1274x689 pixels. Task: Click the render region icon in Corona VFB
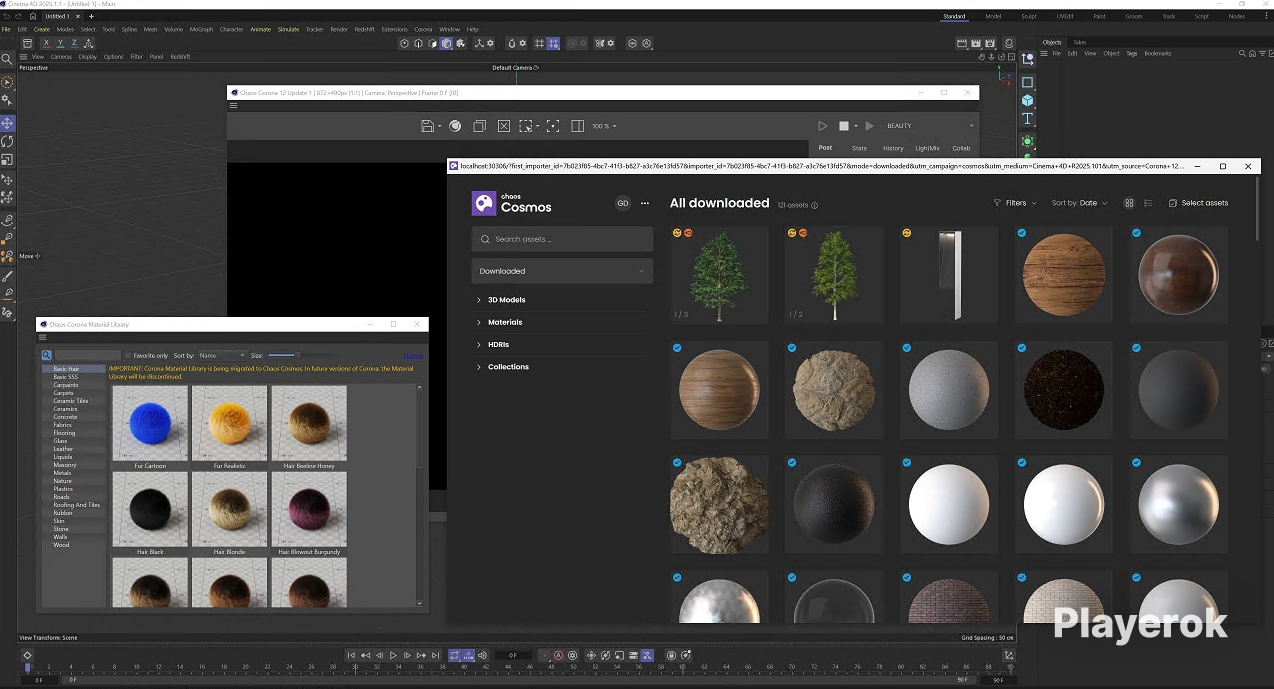(526, 126)
